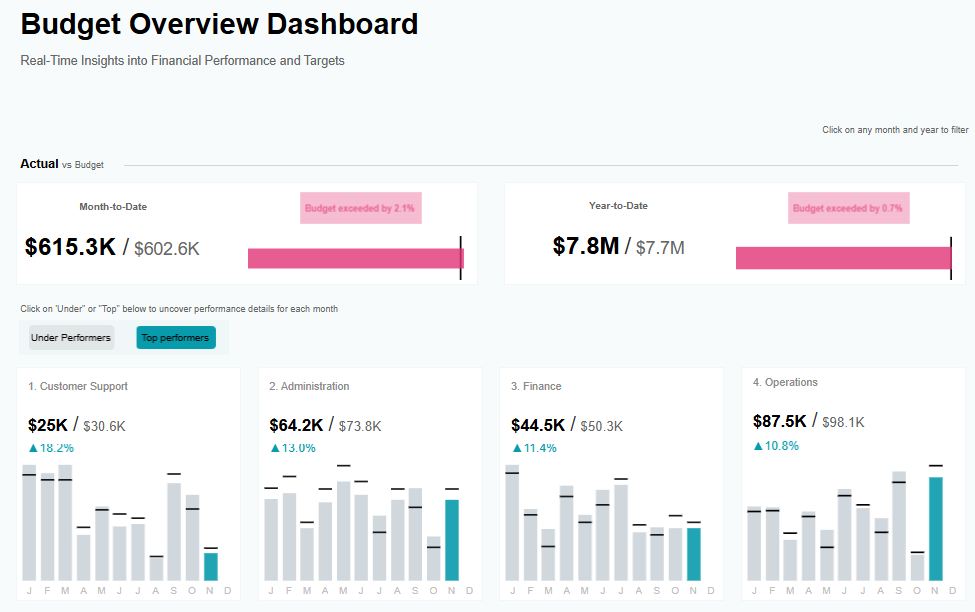Click the Month-to-Date label

point(113,206)
